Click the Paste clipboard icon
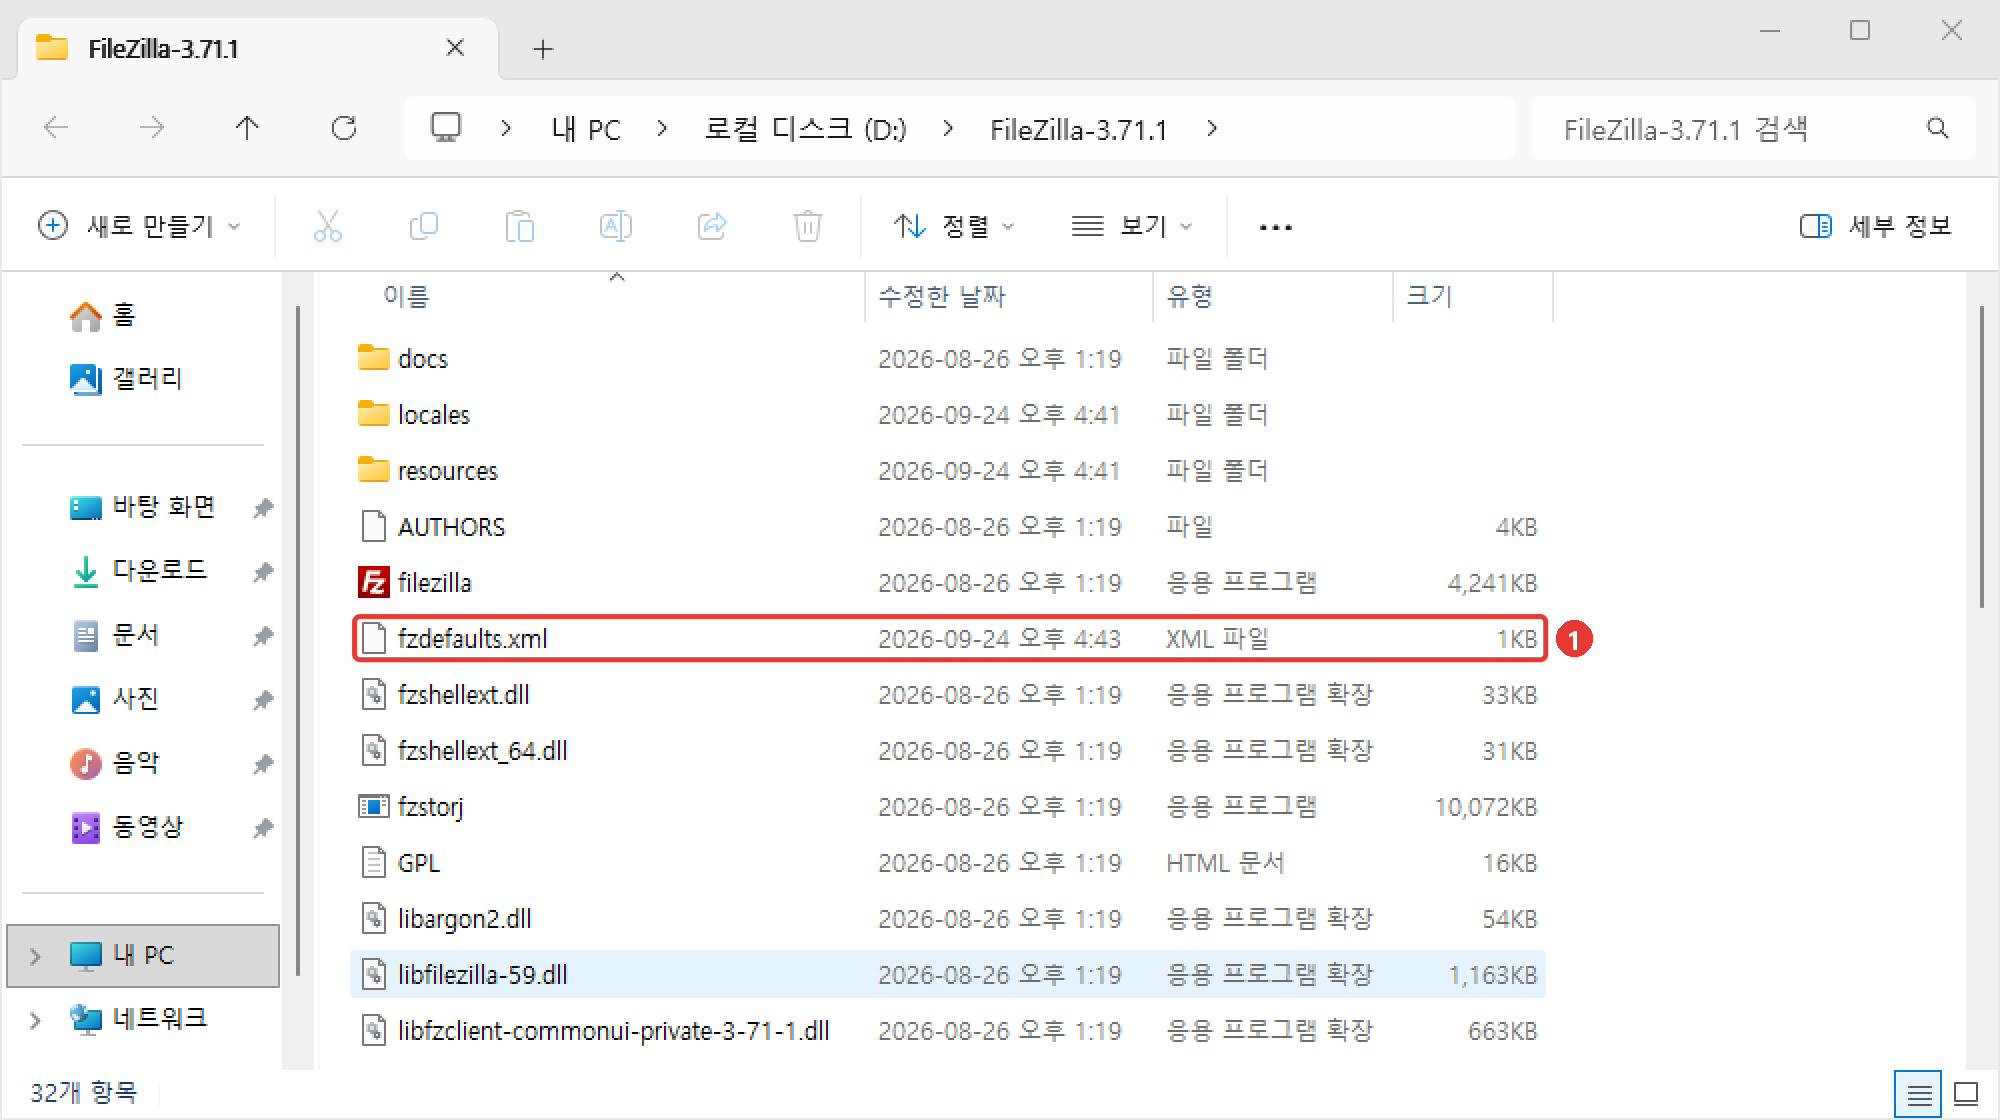The width and height of the screenshot is (2000, 1120). click(520, 226)
